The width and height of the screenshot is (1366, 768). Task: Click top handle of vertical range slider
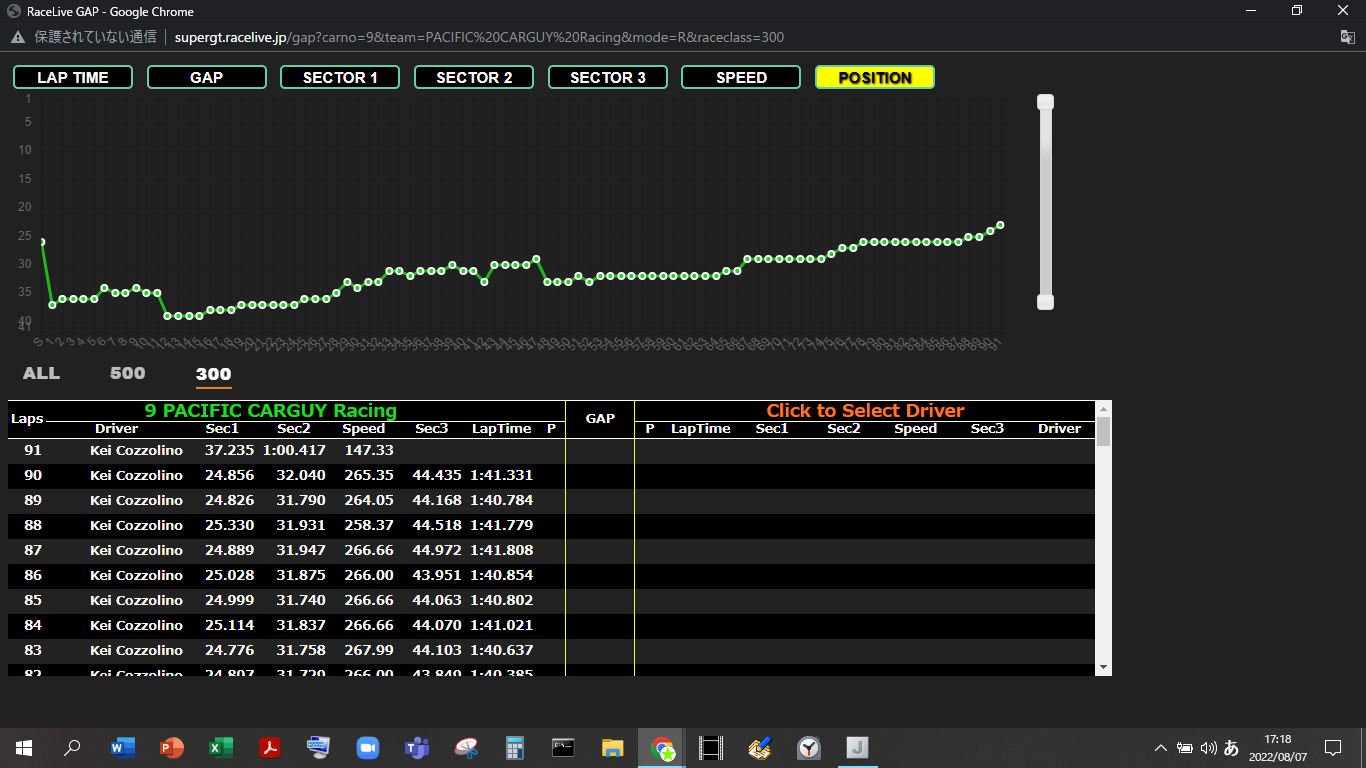tap(1045, 102)
